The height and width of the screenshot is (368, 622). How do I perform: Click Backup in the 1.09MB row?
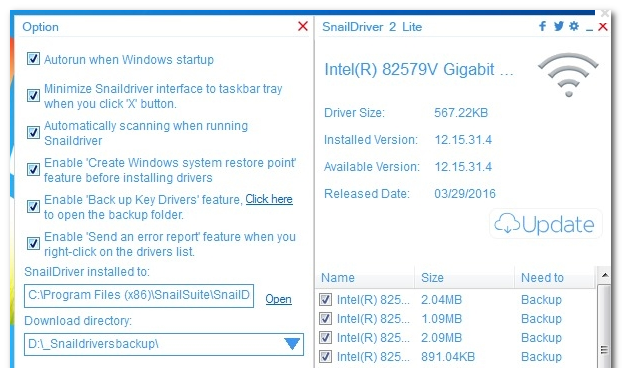click(x=541, y=318)
